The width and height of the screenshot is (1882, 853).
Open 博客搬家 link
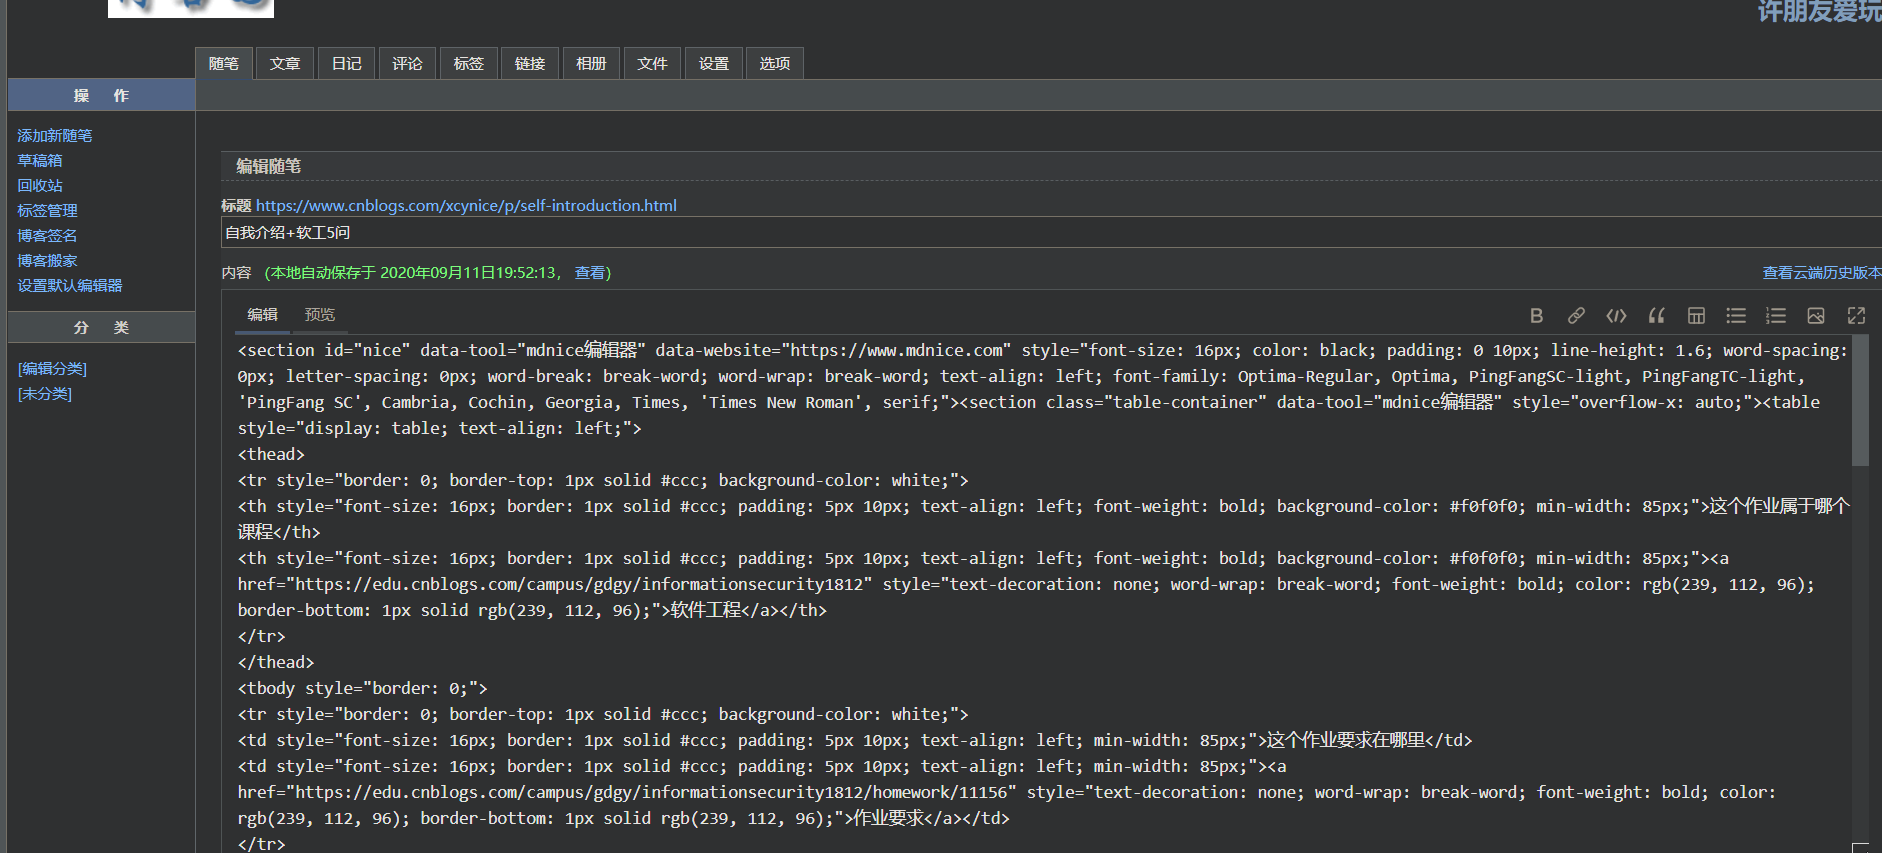pos(47,260)
